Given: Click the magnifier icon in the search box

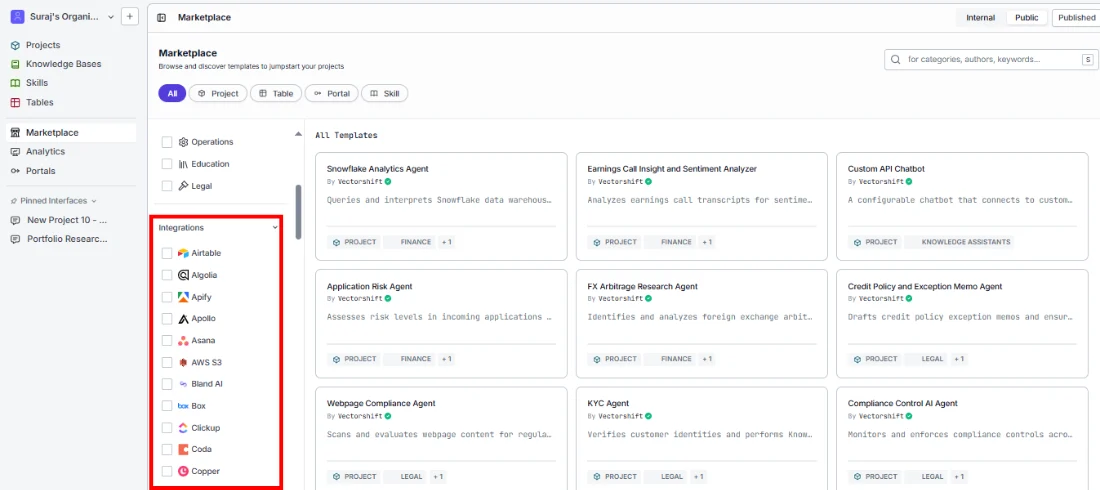Looking at the screenshot, I should pos(895,60).
